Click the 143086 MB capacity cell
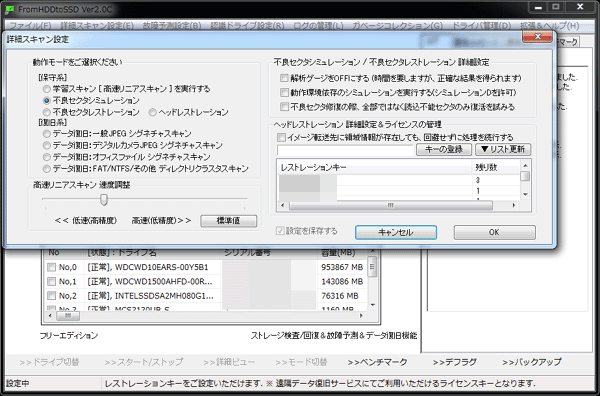 pyautogui.click(x=342, y=282)
